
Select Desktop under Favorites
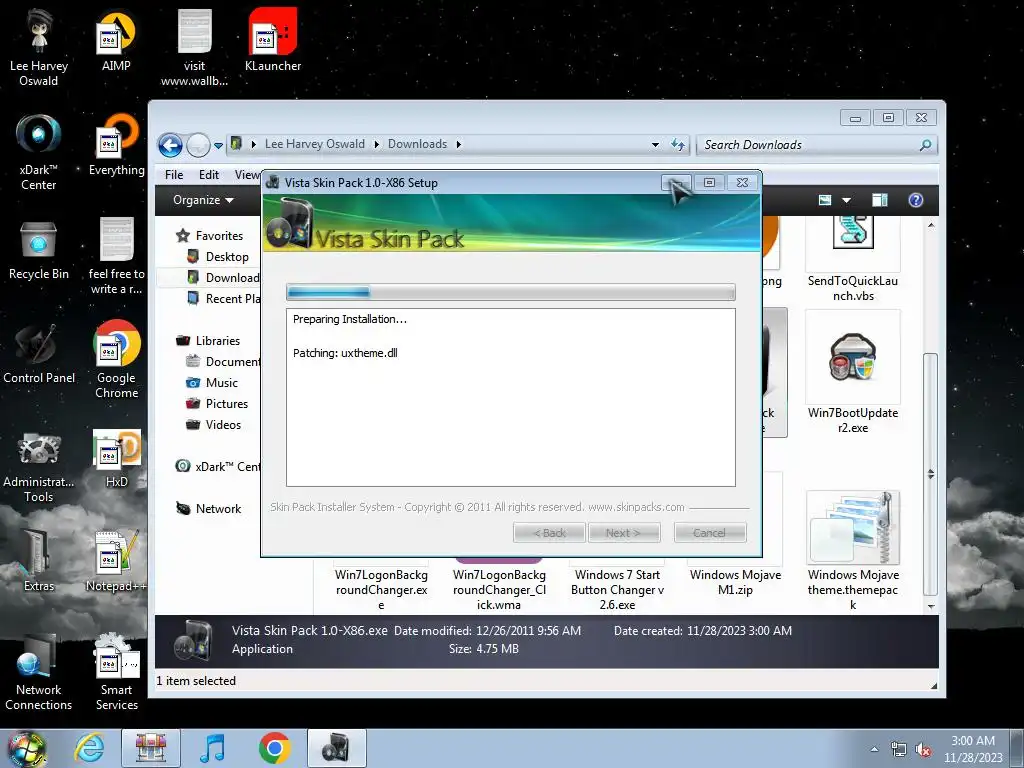[217, 257]
